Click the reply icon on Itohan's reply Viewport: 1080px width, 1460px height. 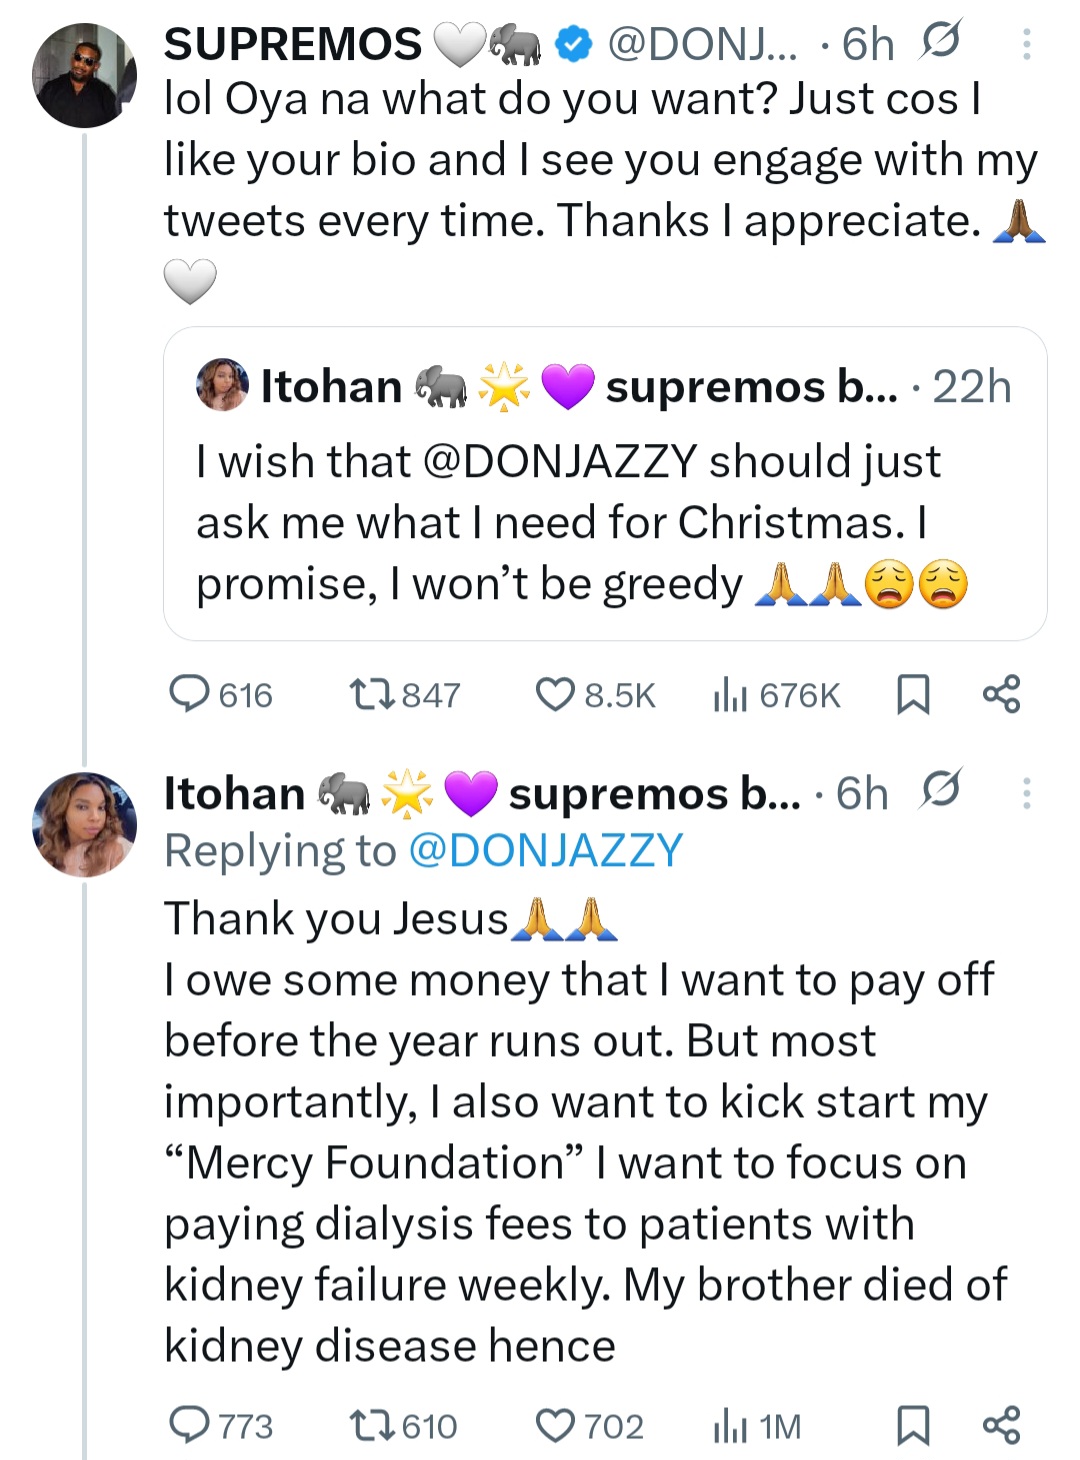point(194,1425)
